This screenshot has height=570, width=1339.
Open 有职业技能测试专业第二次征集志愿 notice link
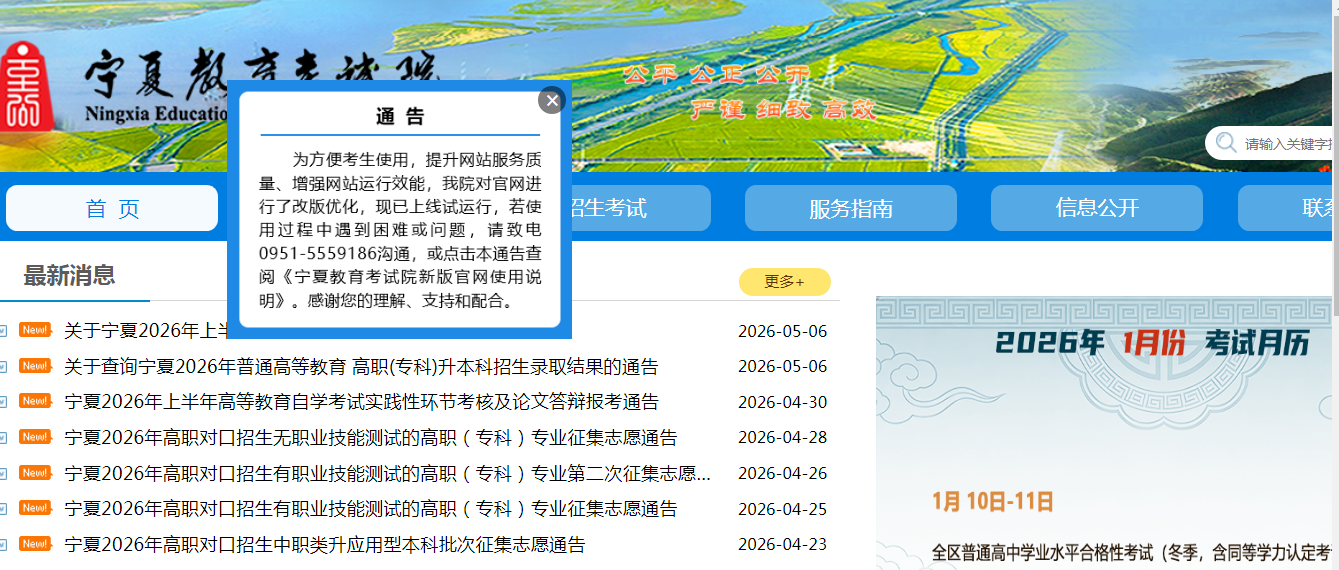(388, 474)
